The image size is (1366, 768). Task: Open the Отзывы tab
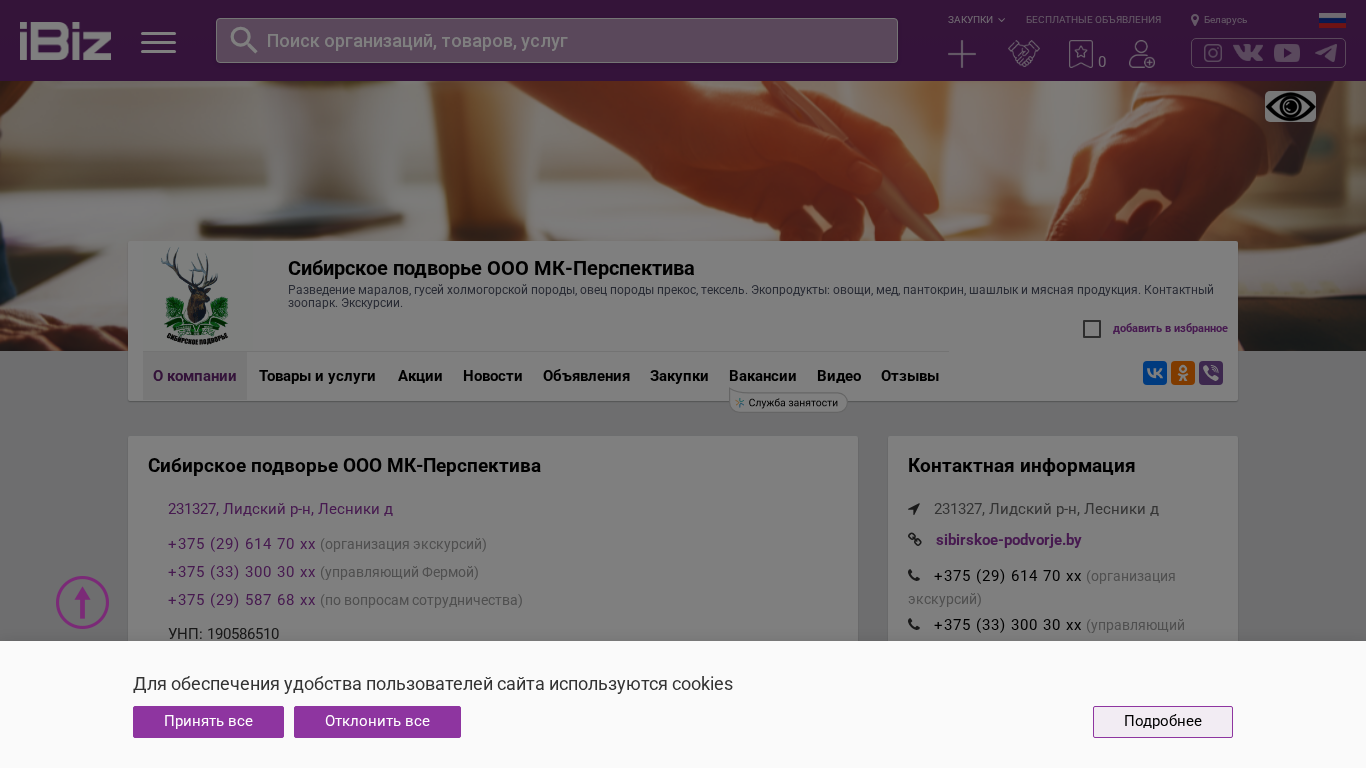pos(910,376)
